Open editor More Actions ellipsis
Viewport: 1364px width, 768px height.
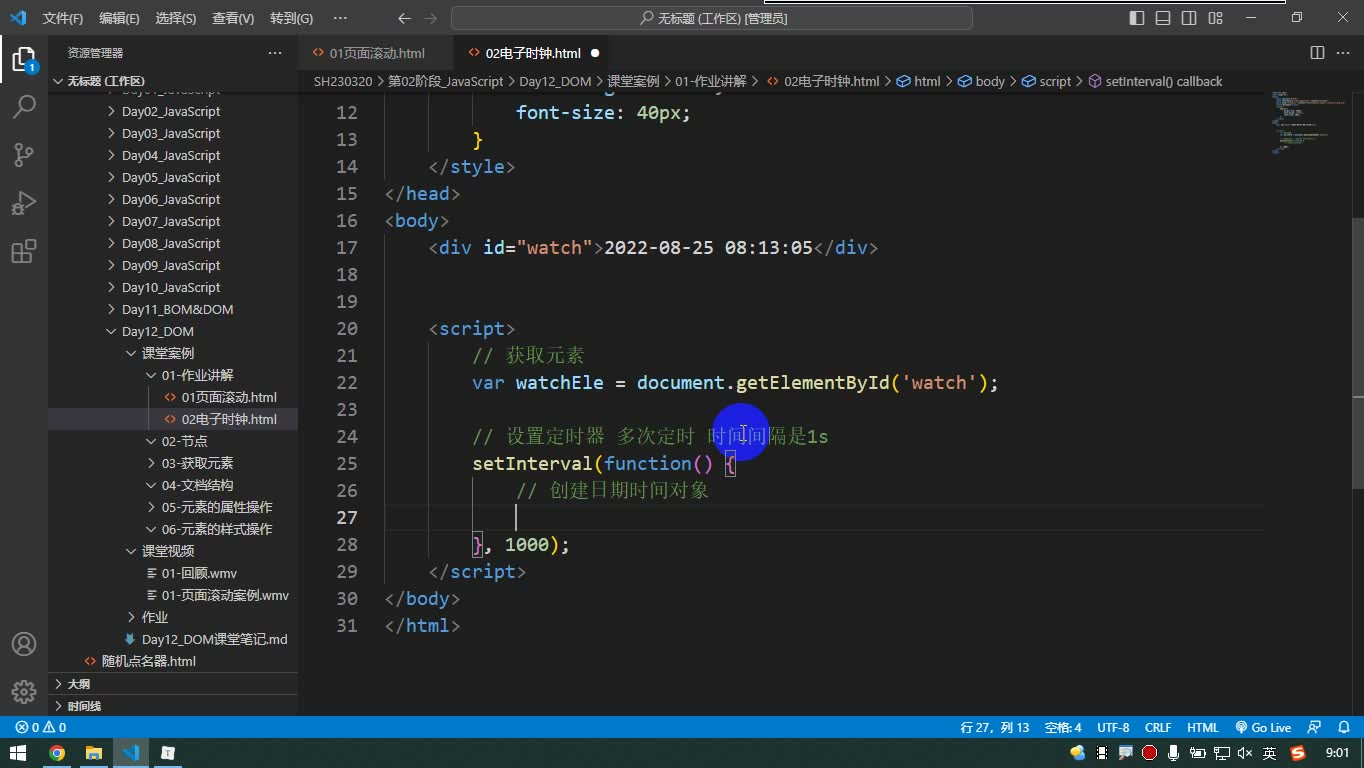pos(1343,53)
